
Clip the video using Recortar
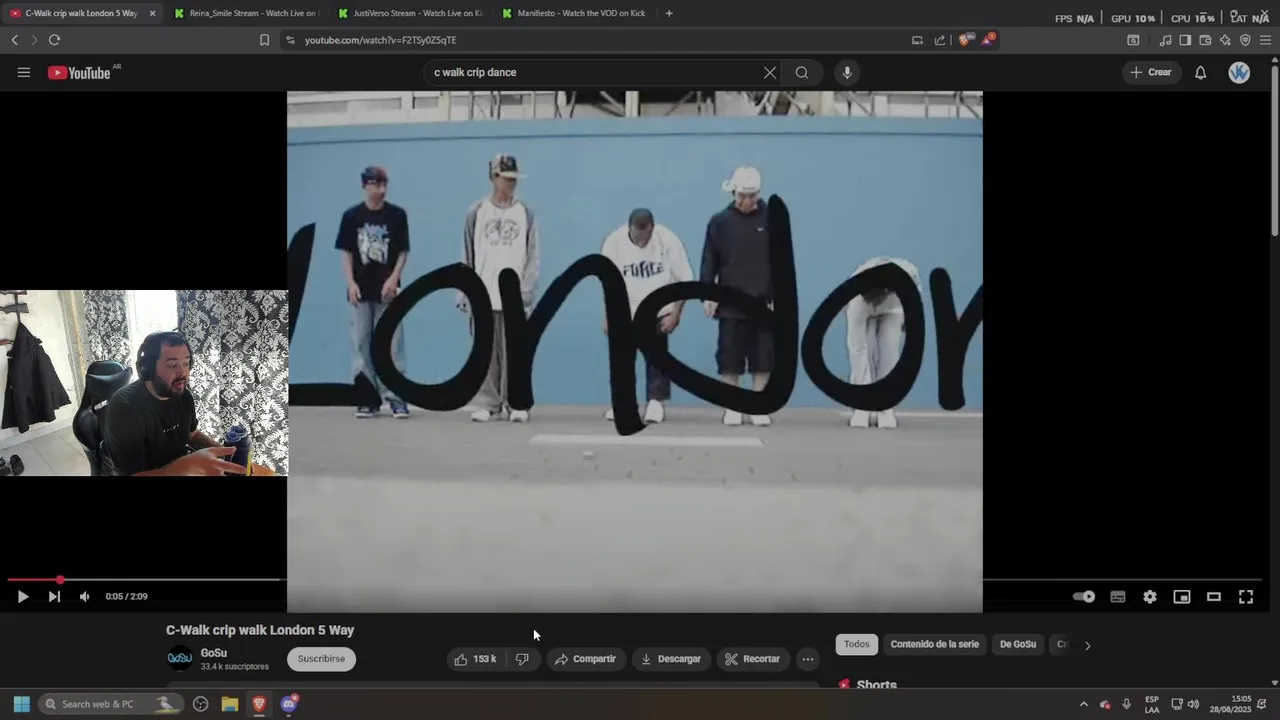(x=752, y=659)
